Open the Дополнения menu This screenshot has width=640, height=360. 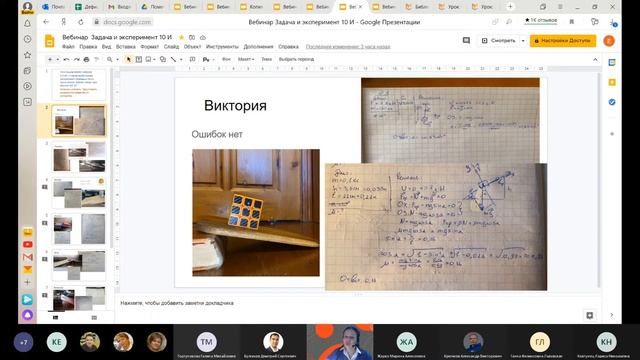pyautogui.click(x=258, y=47)
